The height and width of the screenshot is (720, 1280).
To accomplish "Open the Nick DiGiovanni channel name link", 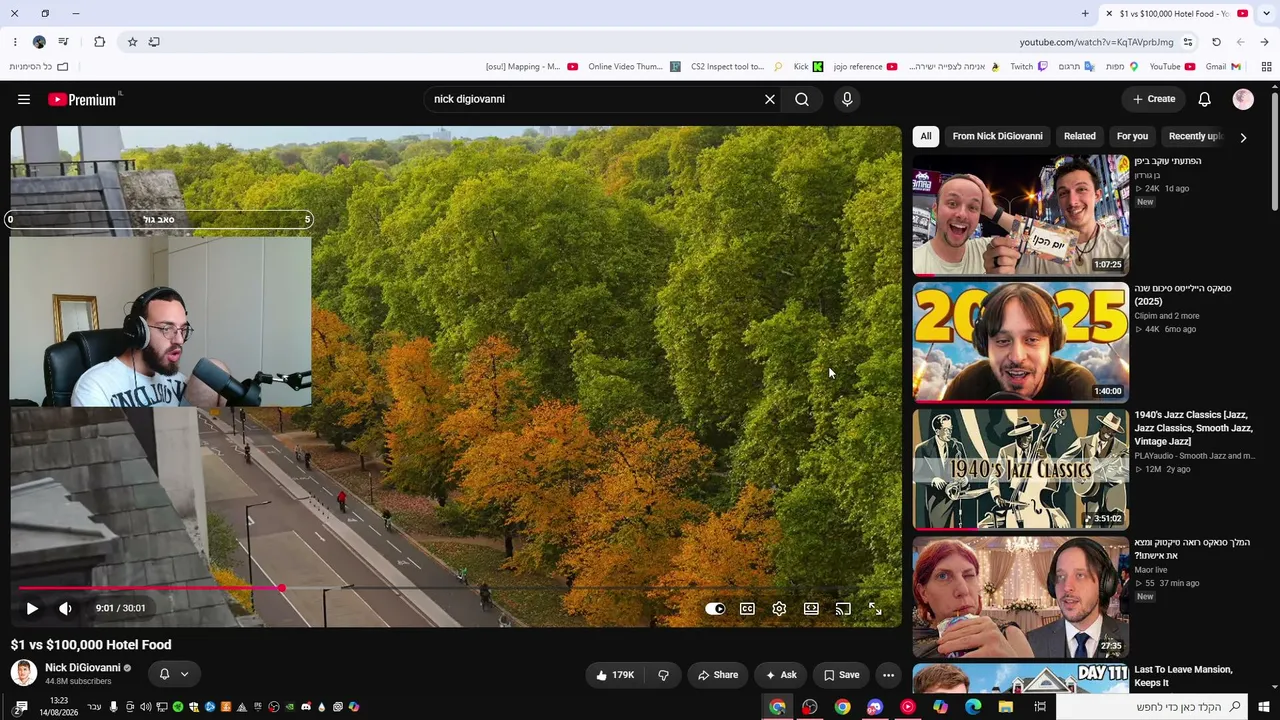I will 83,667.
